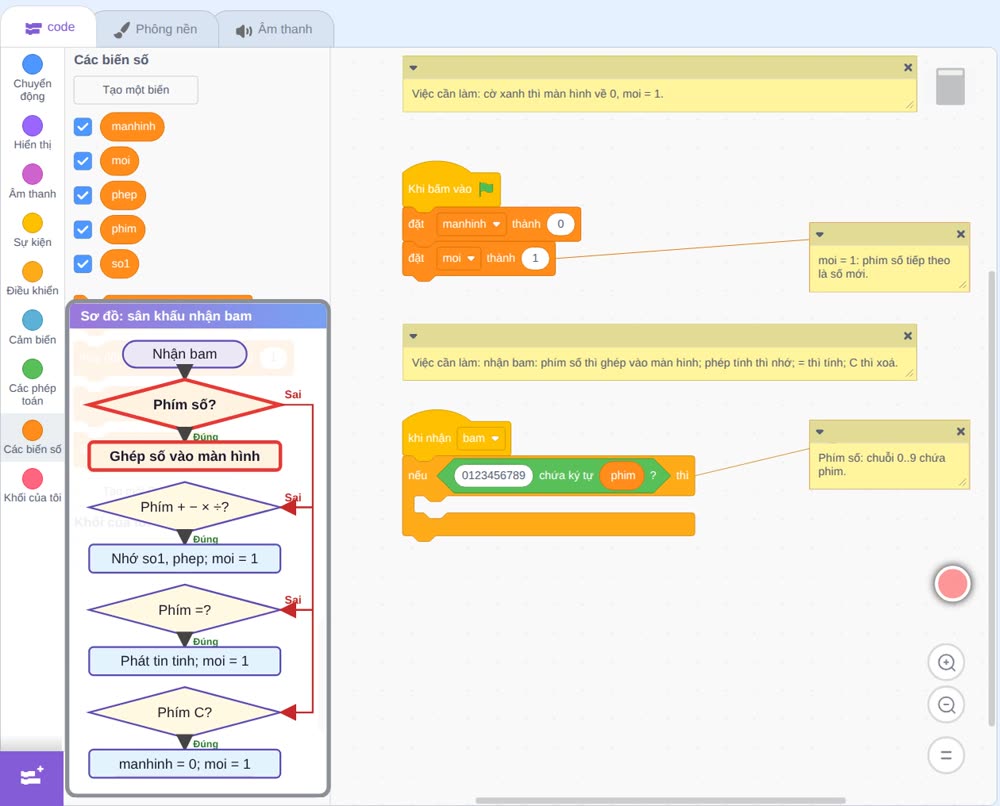Image resolution: width=1000 pixels, height=806 pixels.
Task: Open the Cảm biến block category
Action: [x=33, y=328]
